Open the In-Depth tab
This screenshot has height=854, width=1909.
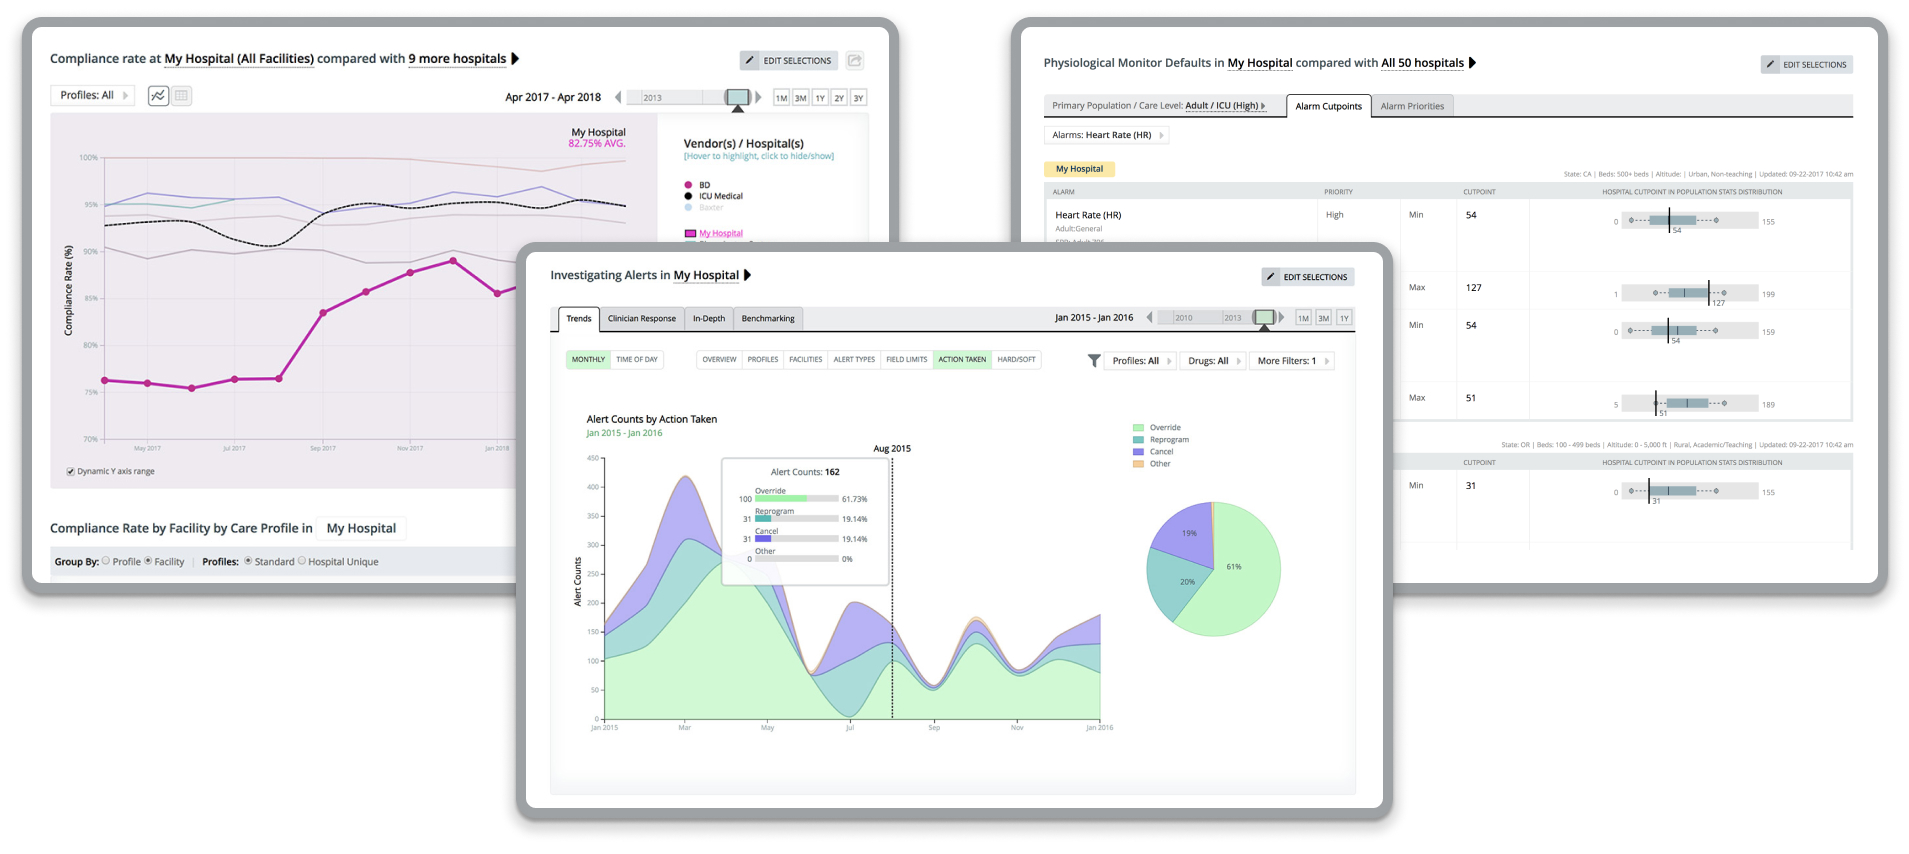pos(709,319)
